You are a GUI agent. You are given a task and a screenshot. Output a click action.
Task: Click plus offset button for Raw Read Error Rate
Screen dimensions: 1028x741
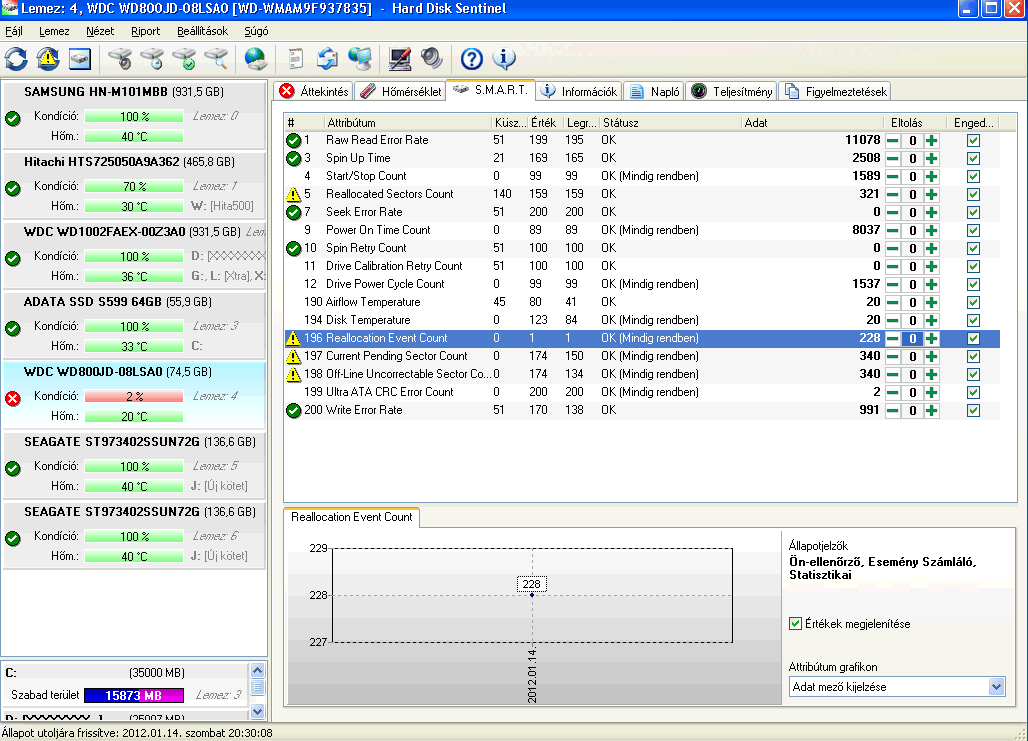click(932, 140)
